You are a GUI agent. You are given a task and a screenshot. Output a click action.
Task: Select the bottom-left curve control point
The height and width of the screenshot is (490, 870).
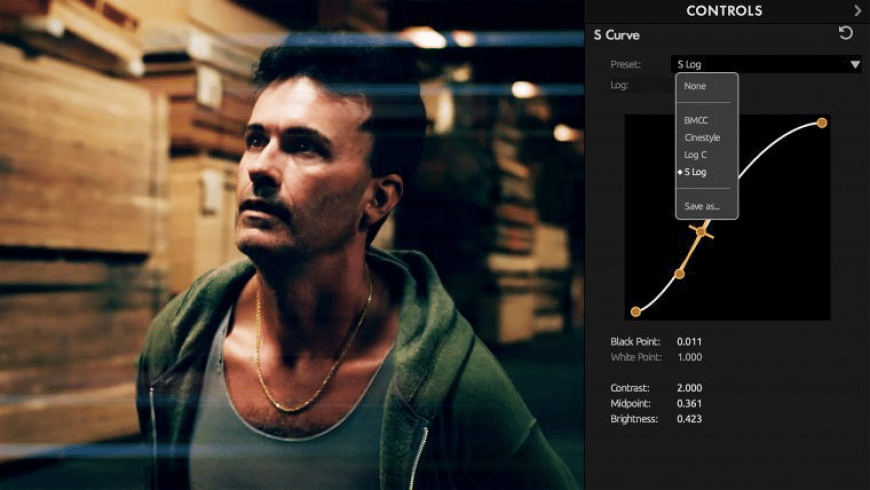[x=635, y=312]
